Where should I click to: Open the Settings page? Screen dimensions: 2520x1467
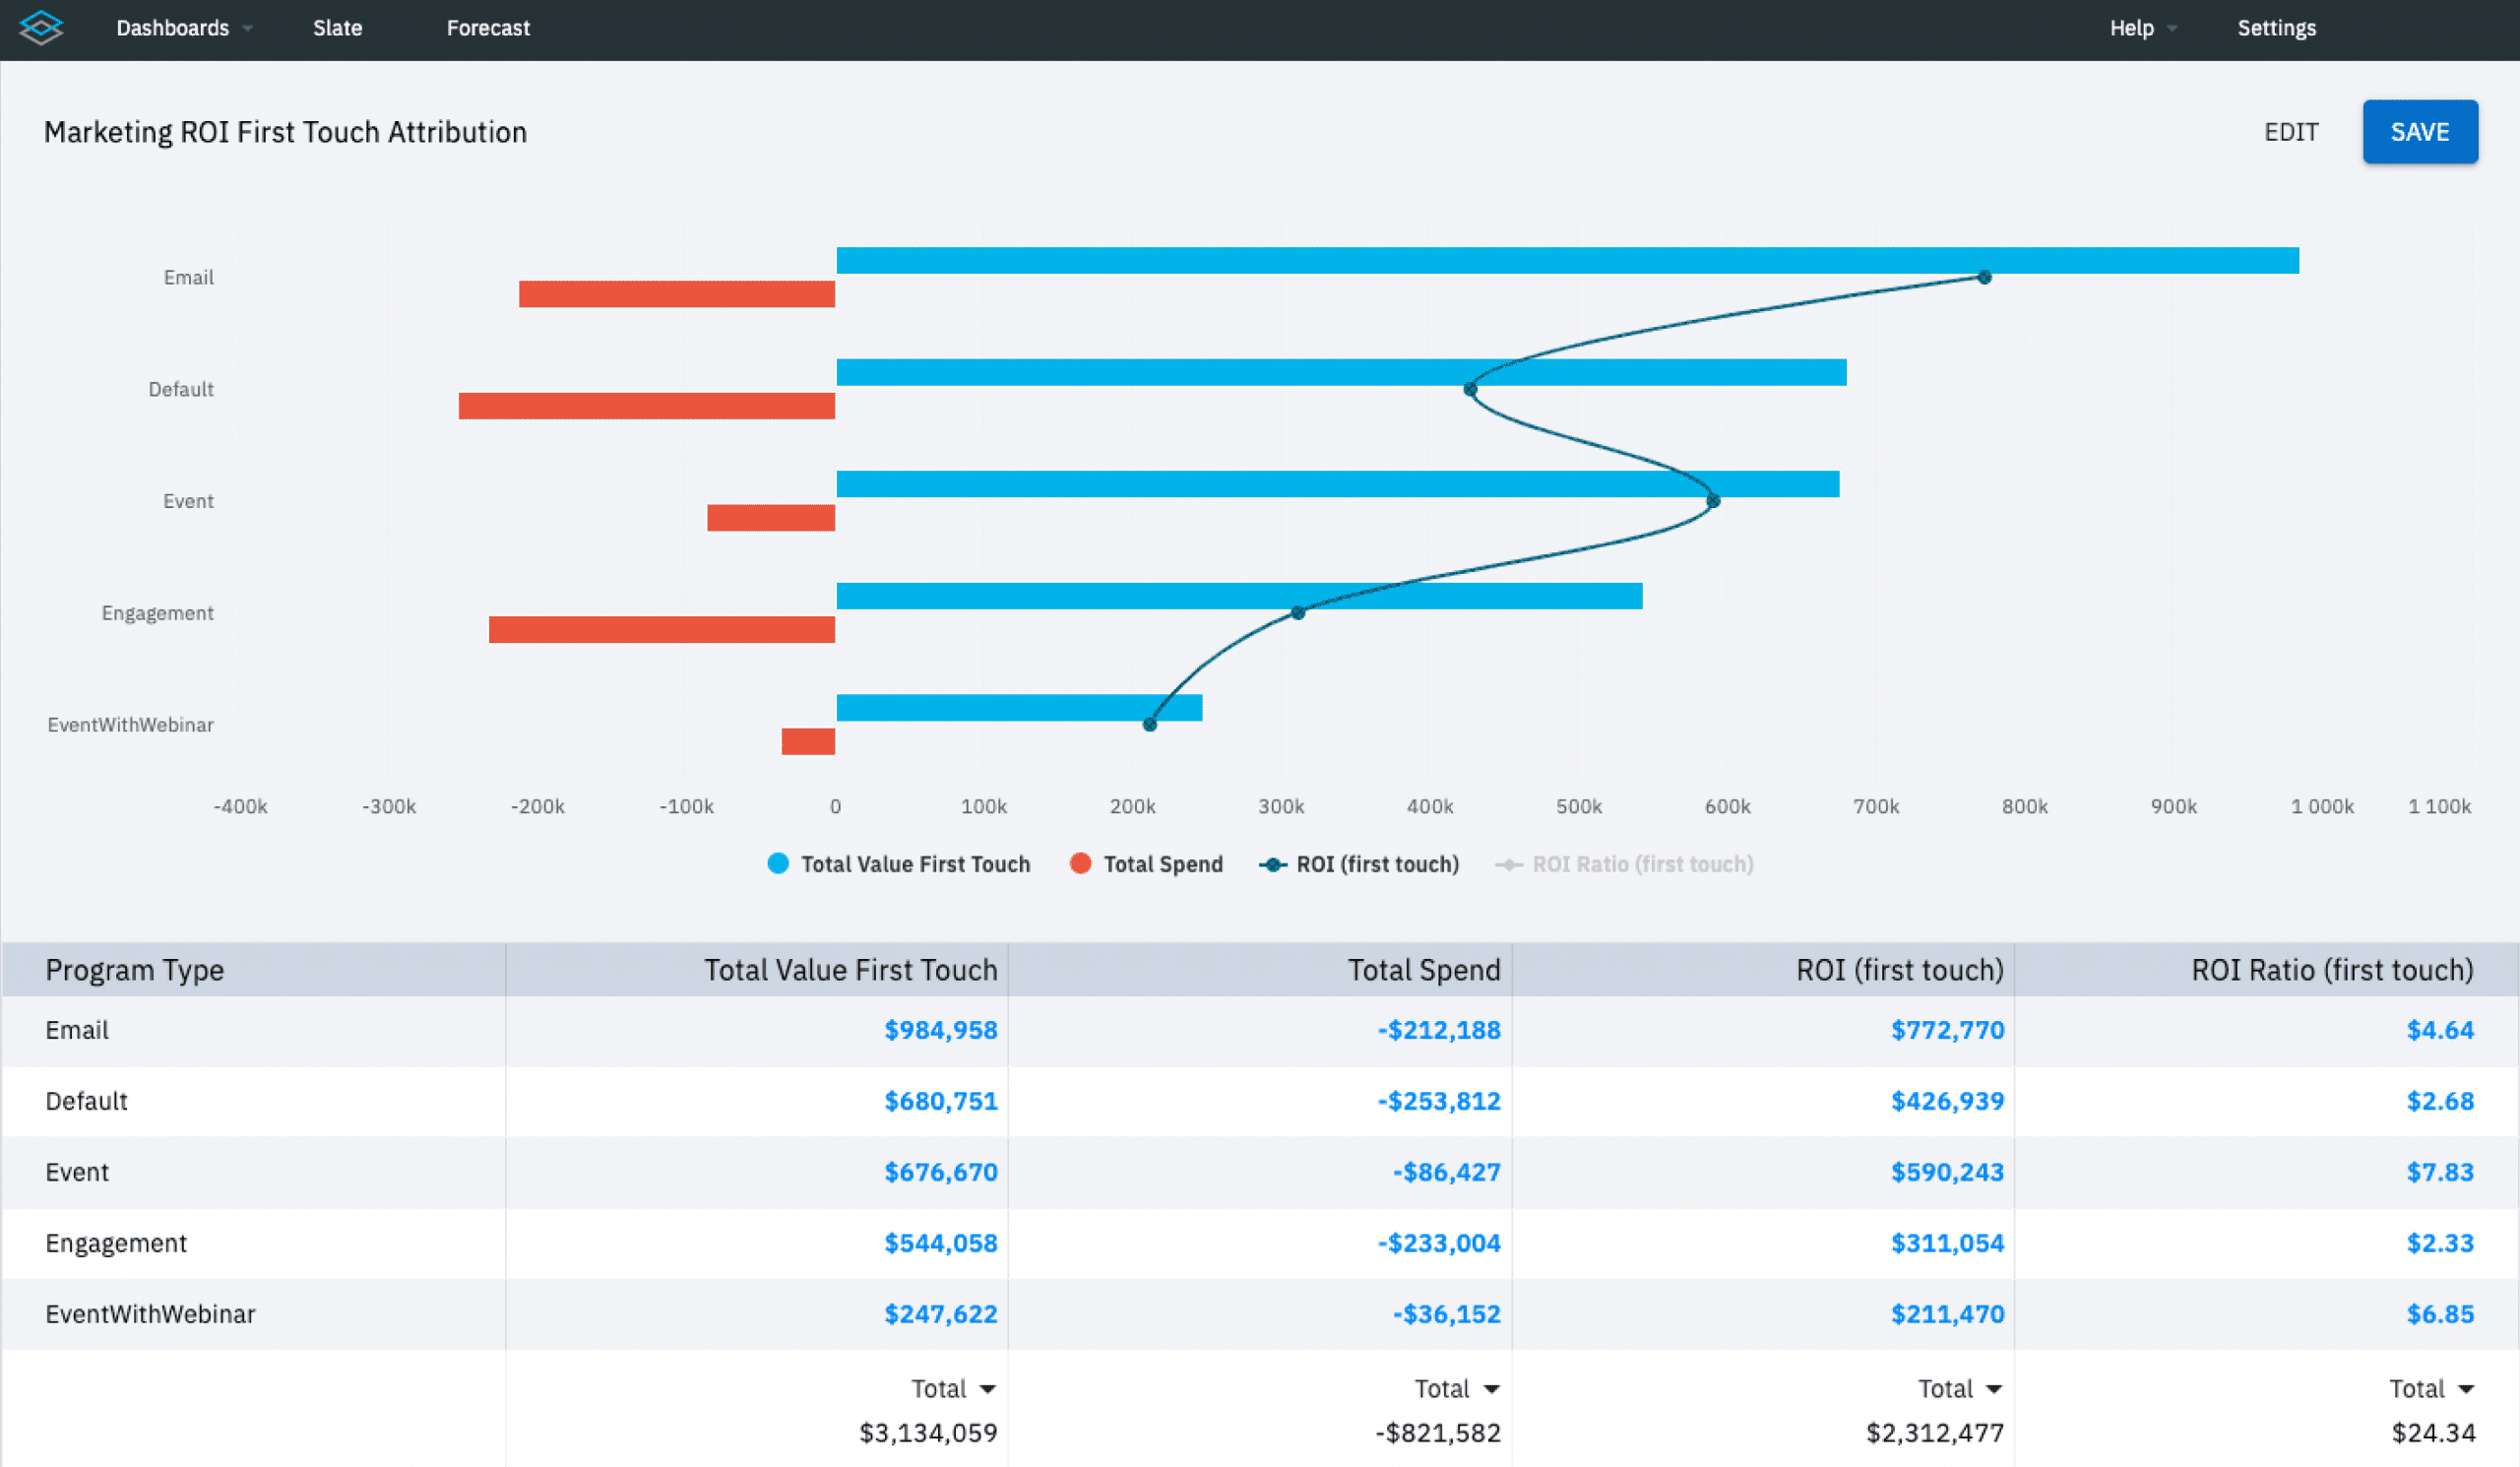(2276, 28)
